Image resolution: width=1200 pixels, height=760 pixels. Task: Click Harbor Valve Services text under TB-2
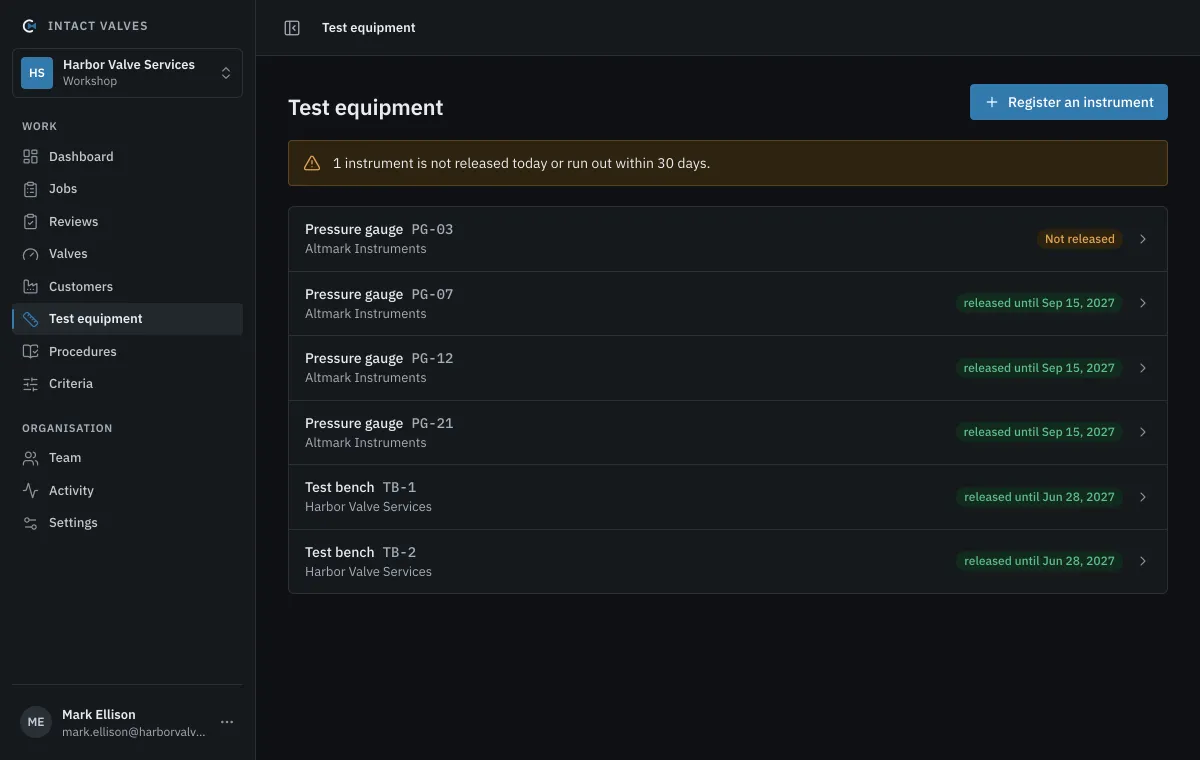point(368,572)
